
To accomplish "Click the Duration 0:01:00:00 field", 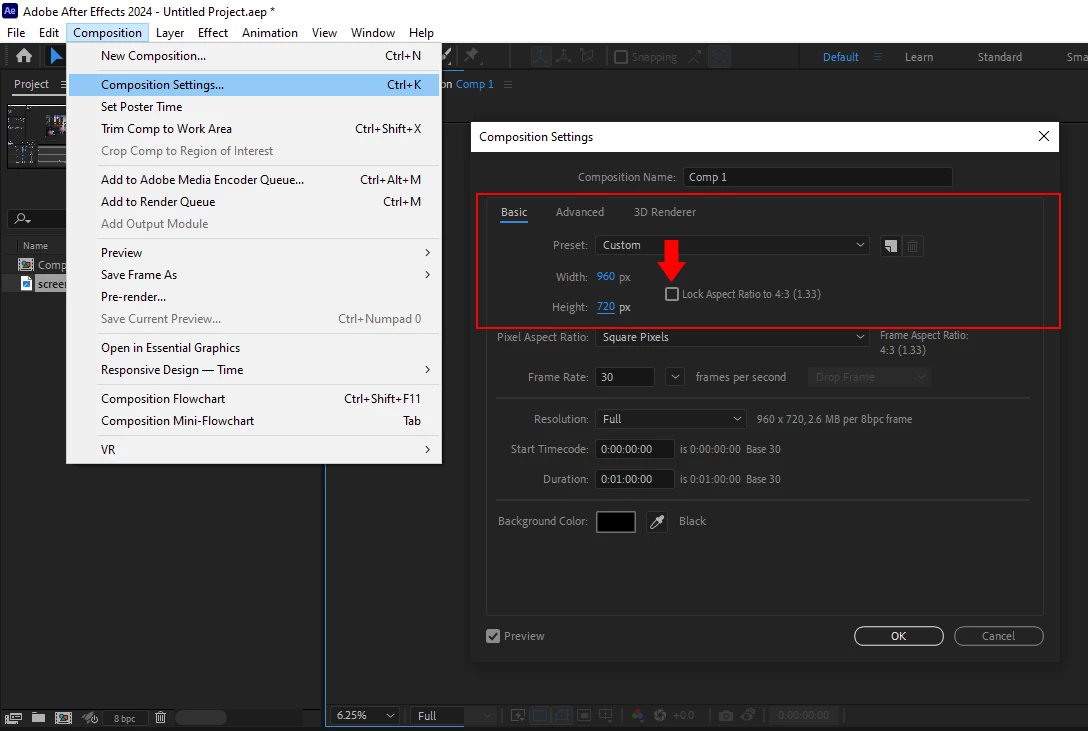I will click(634, 479).
